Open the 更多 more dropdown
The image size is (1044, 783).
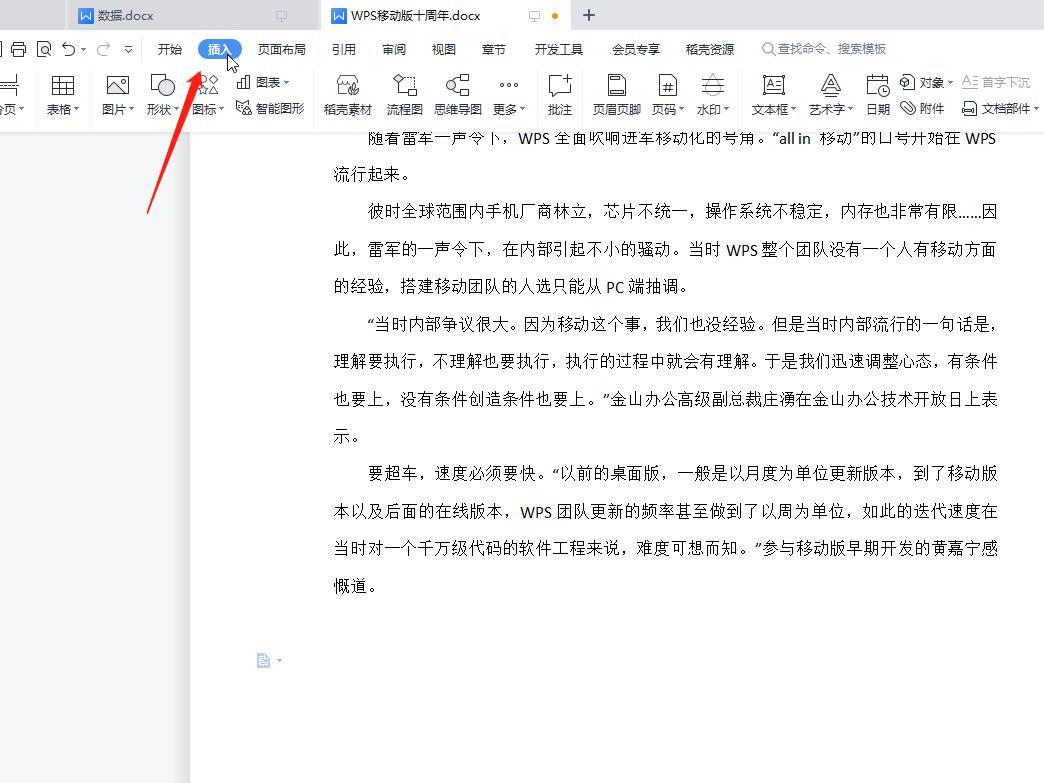(x=508, y=109)
